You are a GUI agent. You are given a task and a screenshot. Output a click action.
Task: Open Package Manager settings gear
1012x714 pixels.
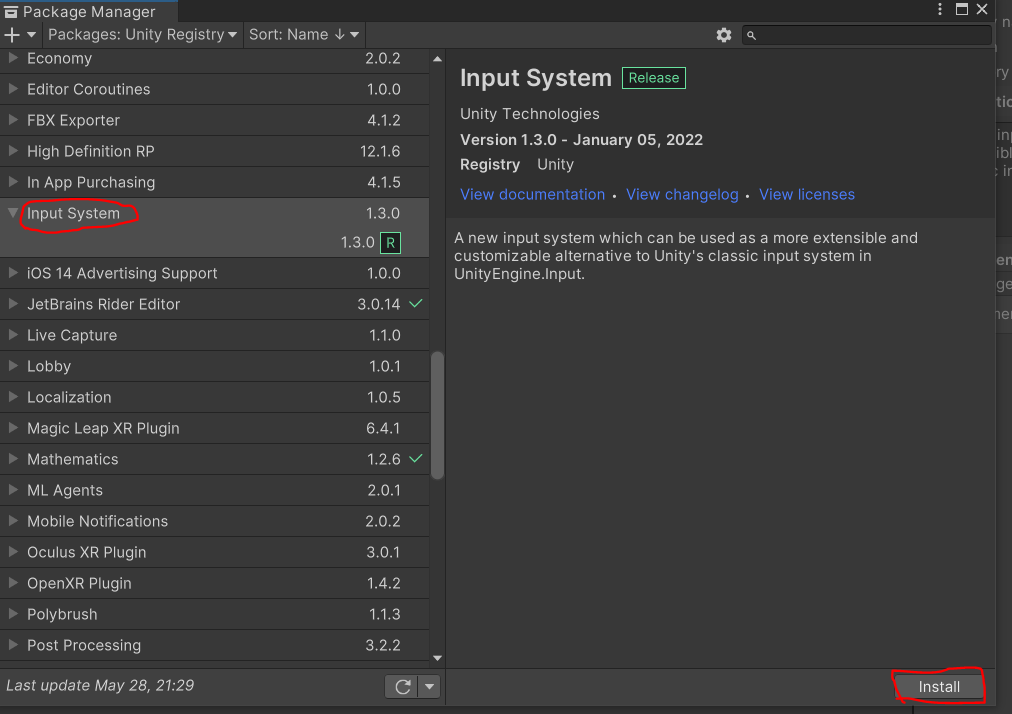coord(724,35)
